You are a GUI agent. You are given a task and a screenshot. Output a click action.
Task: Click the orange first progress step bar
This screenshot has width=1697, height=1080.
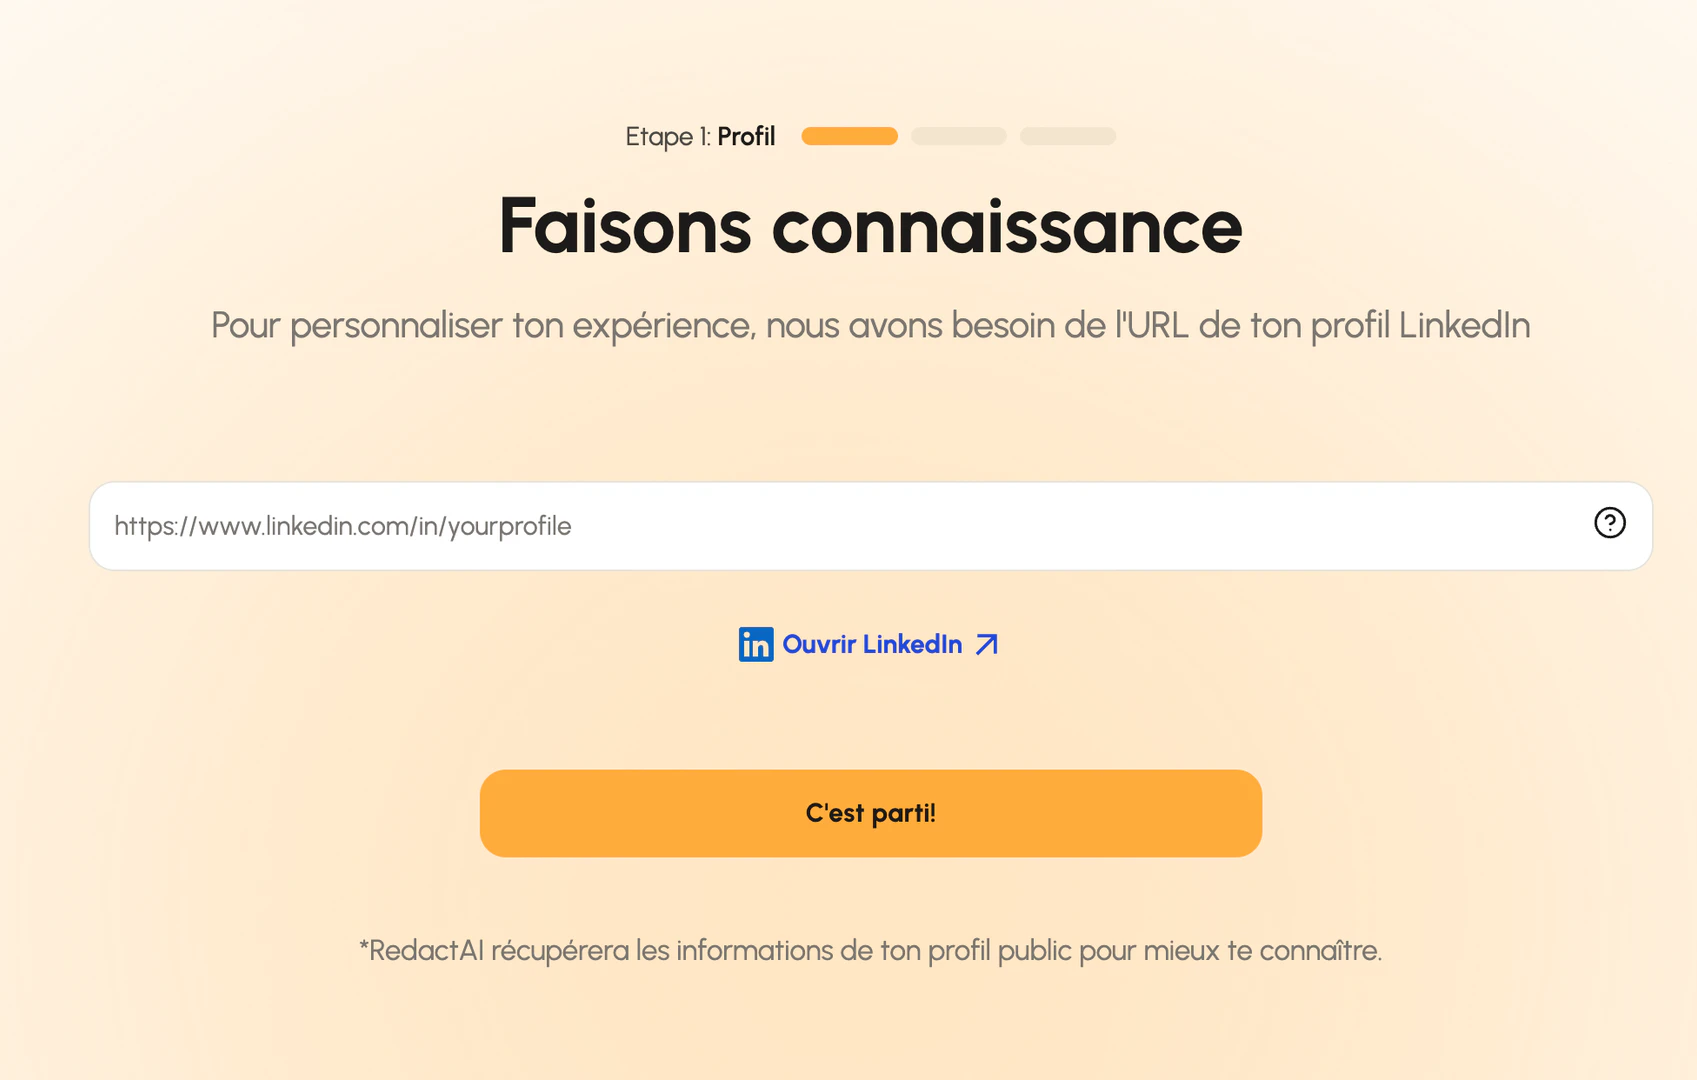(x=849, y=136)
